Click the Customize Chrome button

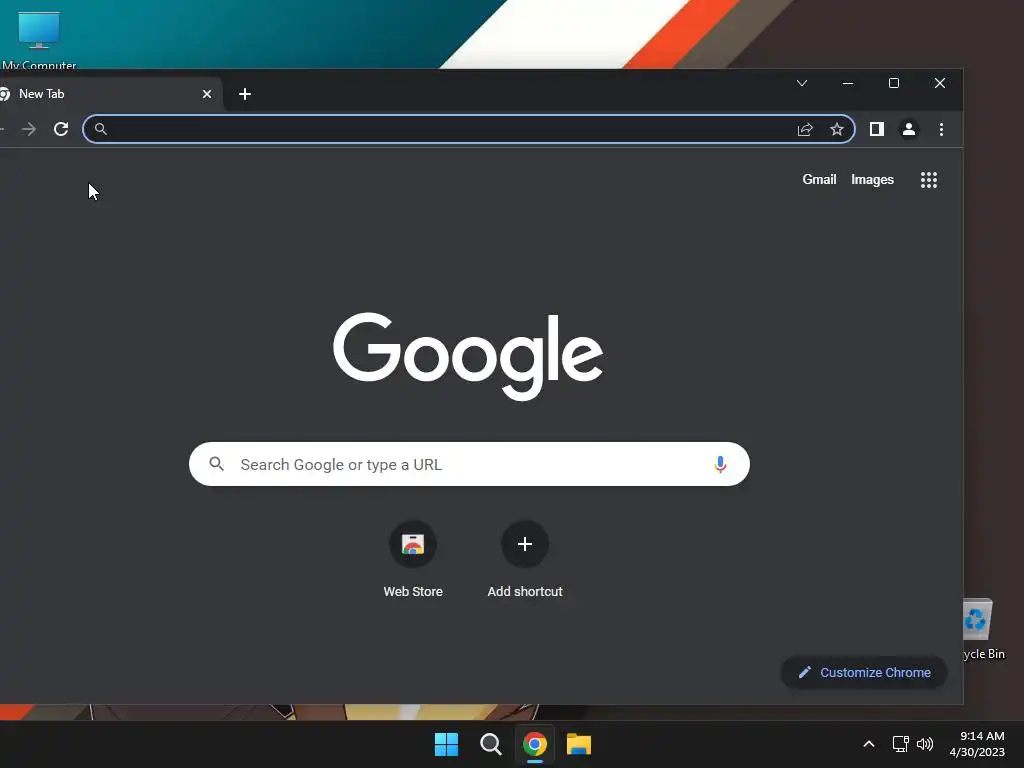pos(864,672)
